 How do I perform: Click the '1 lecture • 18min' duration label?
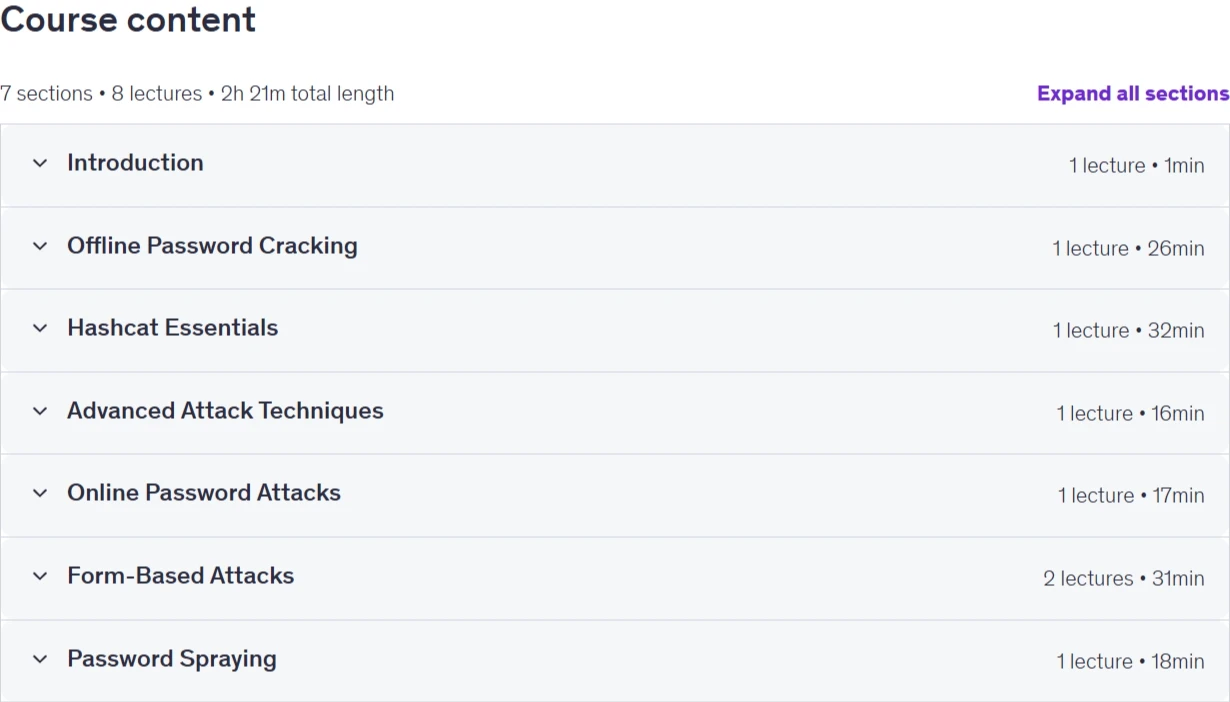click(1130, 661)
